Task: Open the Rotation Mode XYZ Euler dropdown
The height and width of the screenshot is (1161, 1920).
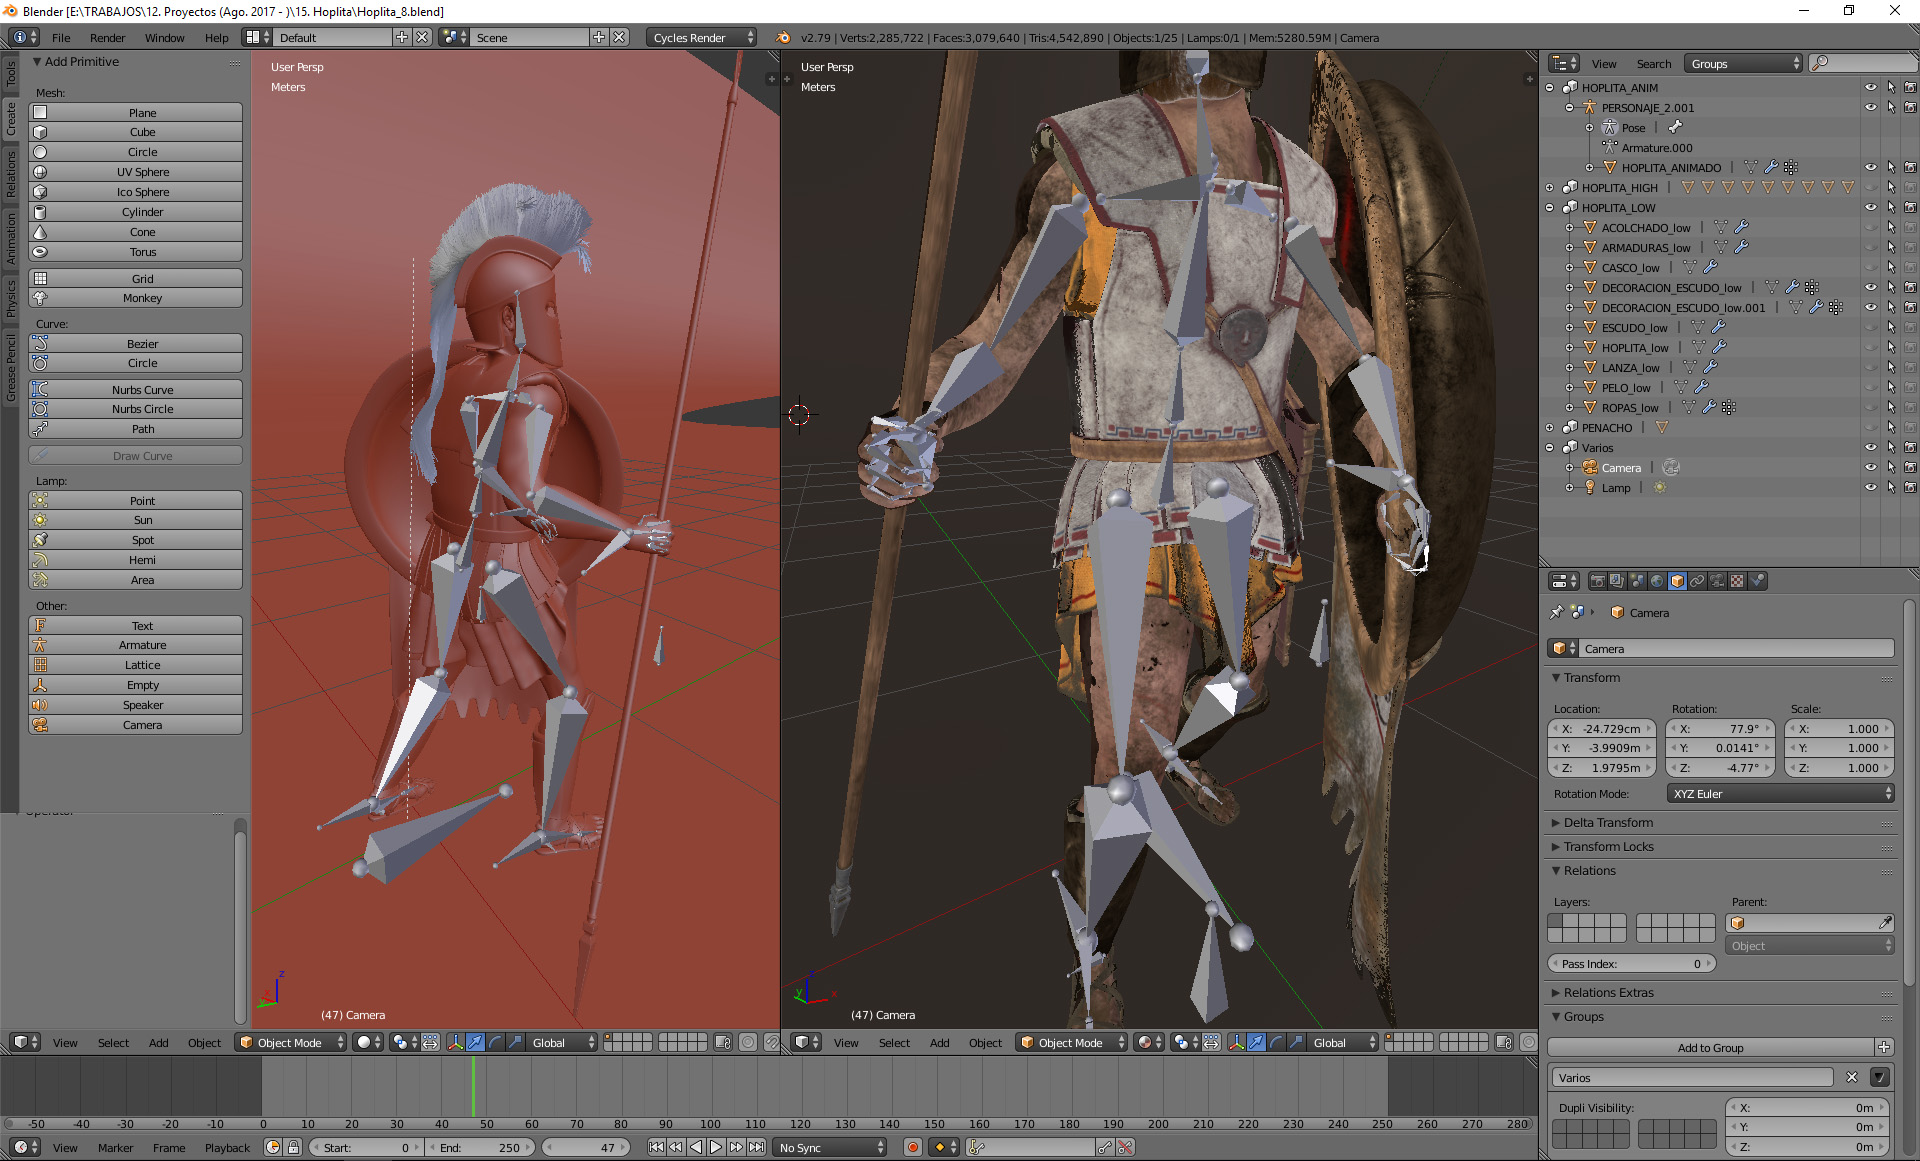Action: pyautogui.click(x=1780, y=793)
